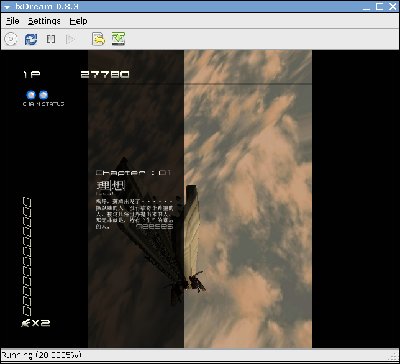Open the load state folder icon
The image size is (400, 364).
(99, 39)
